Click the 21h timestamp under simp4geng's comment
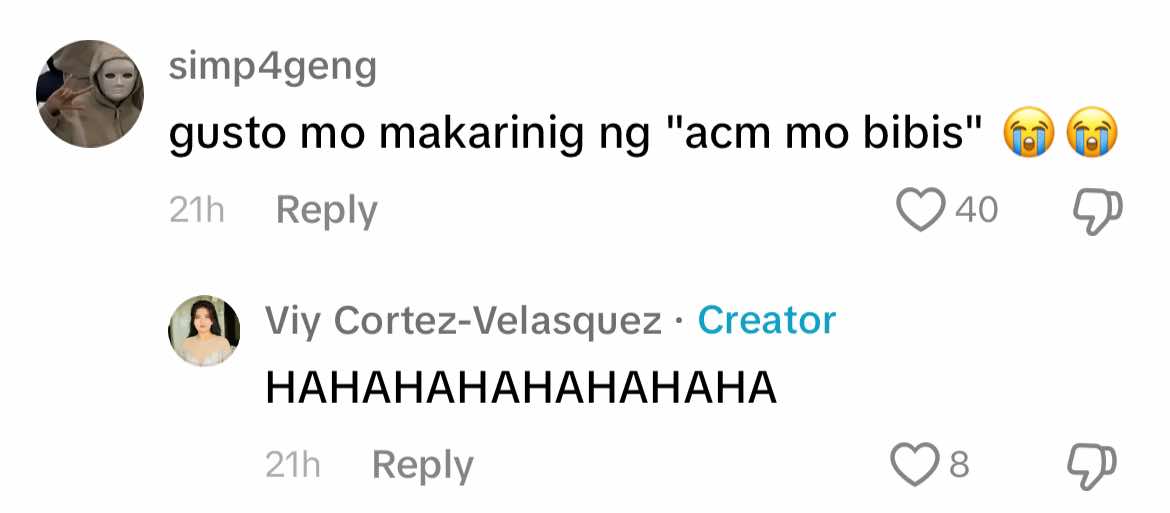1170x513 pixels. pos(197,212)
